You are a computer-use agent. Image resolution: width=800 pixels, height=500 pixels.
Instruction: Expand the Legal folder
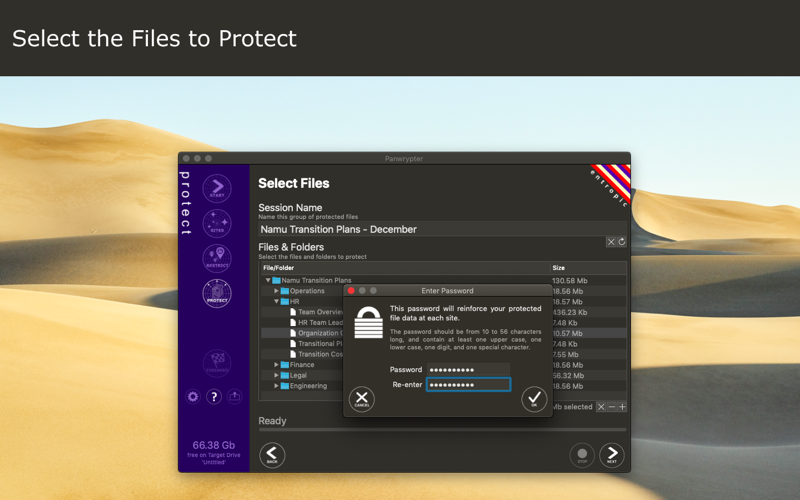[x=276, y=376]
